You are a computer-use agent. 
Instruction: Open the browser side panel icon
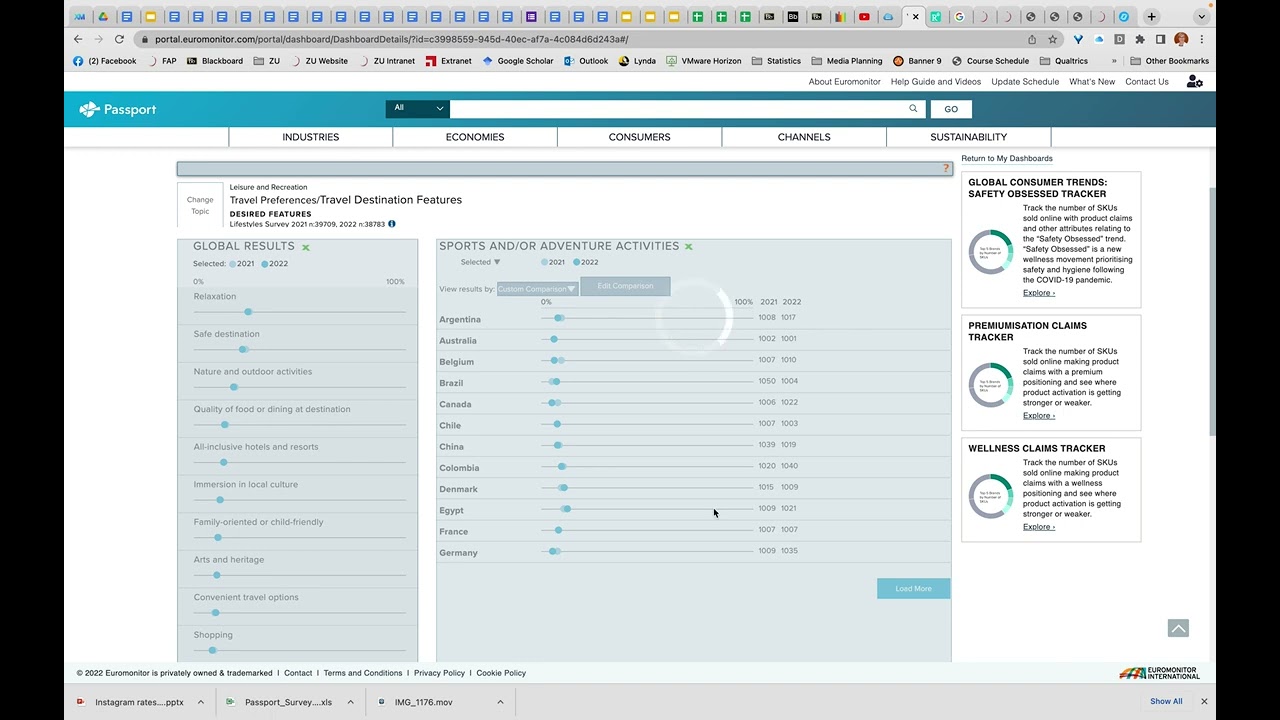tap(1161, 39)
